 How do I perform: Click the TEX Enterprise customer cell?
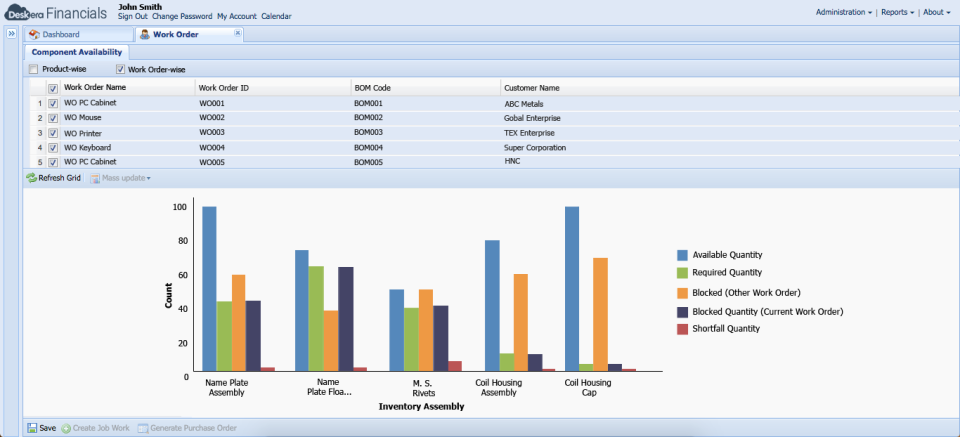coord(529,133)
